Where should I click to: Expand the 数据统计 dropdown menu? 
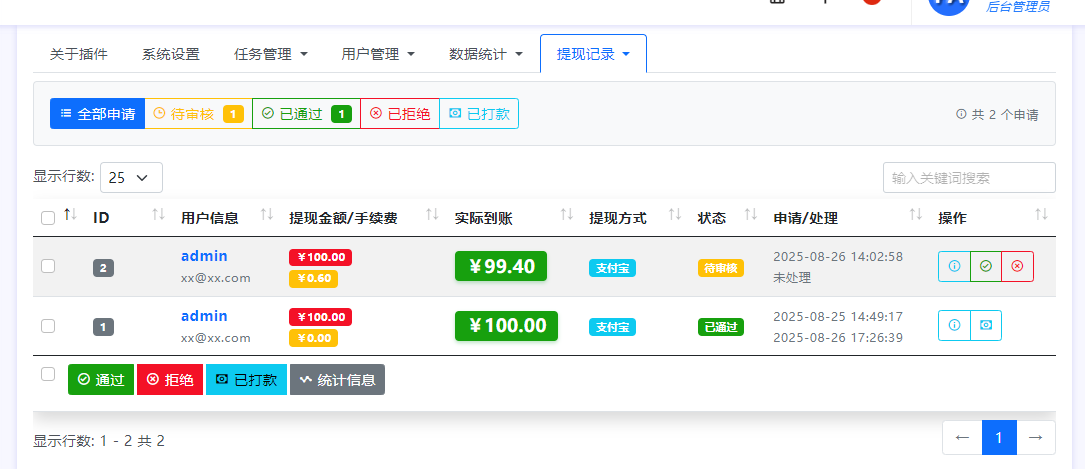pos(486,54)
